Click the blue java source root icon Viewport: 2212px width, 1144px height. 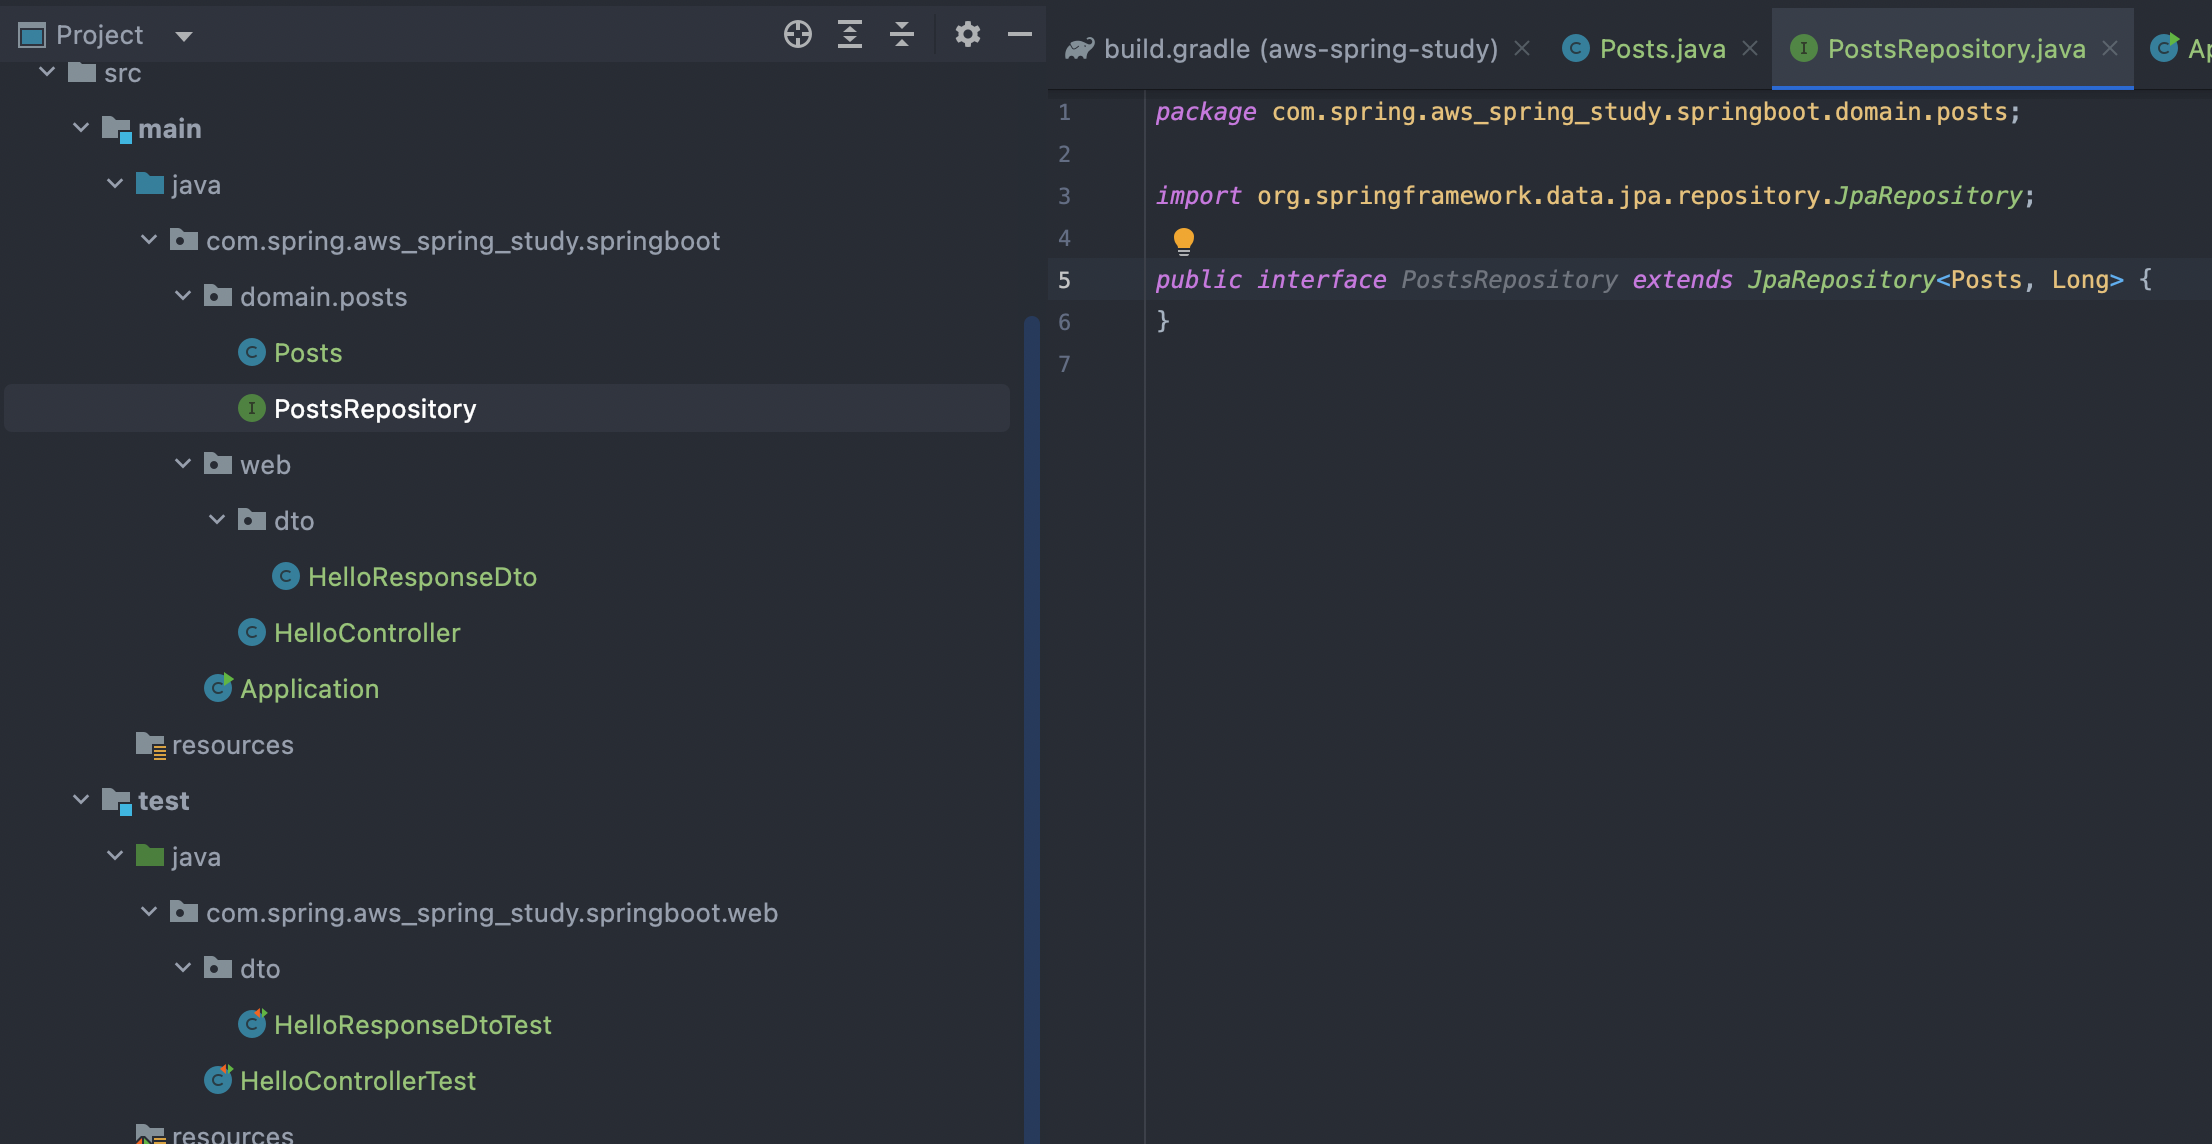(150, 184)
